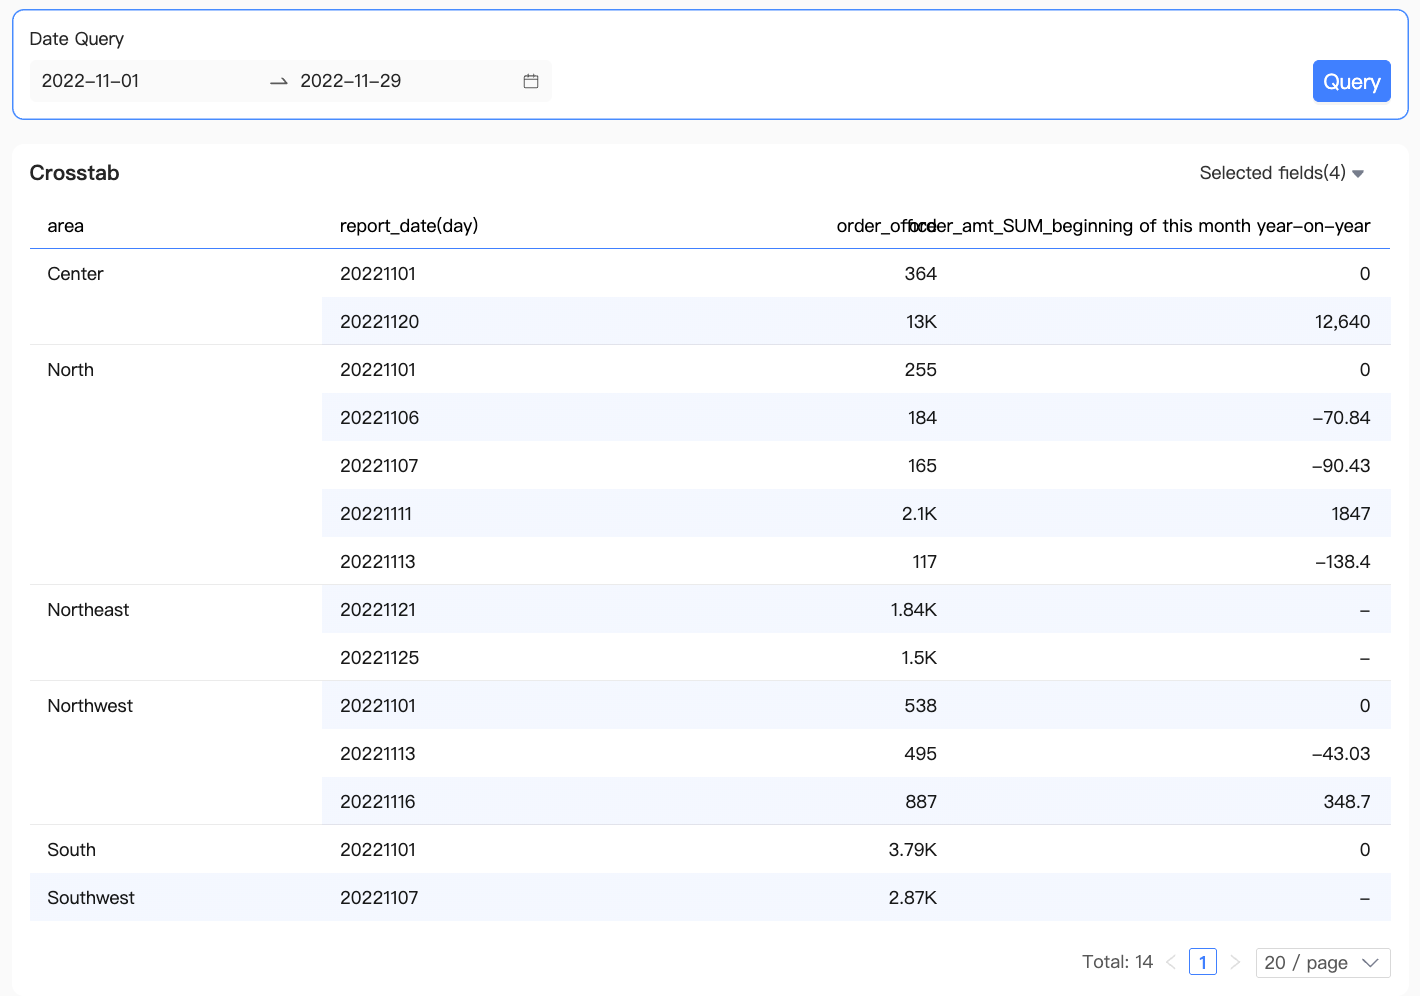1420x996 pixels.
Task: Select the Center area cell
Action: (76, 274)
